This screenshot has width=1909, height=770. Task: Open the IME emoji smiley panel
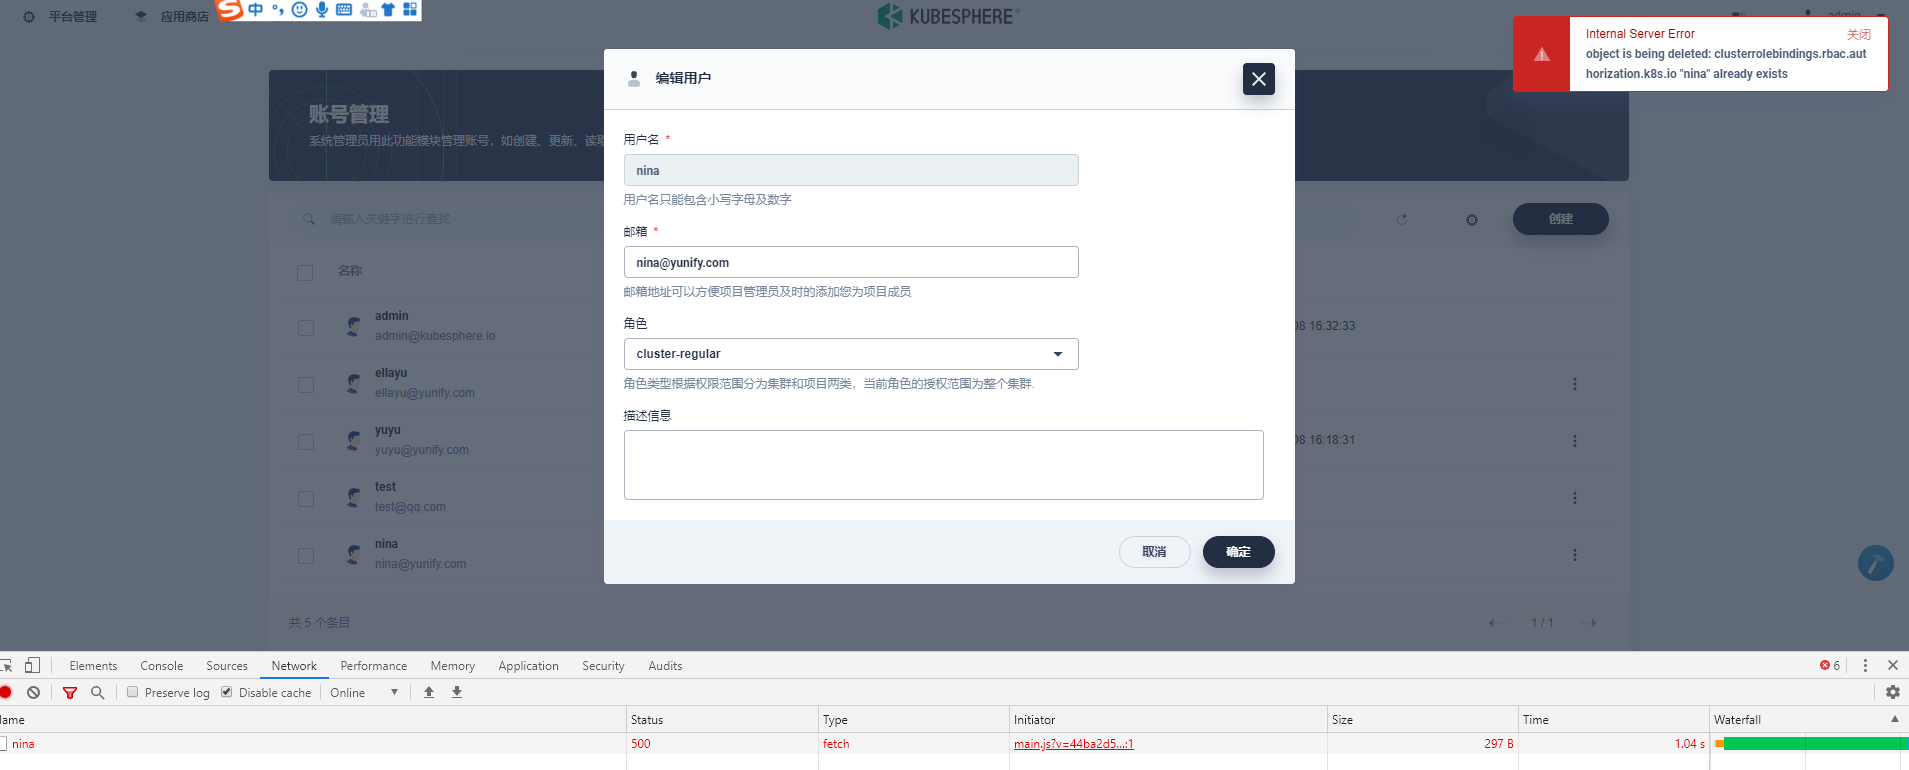tap(299, 10)
